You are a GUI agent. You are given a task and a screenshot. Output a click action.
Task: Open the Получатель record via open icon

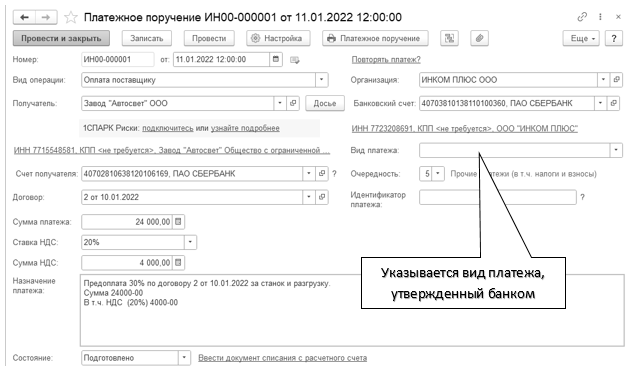point(293,103)
